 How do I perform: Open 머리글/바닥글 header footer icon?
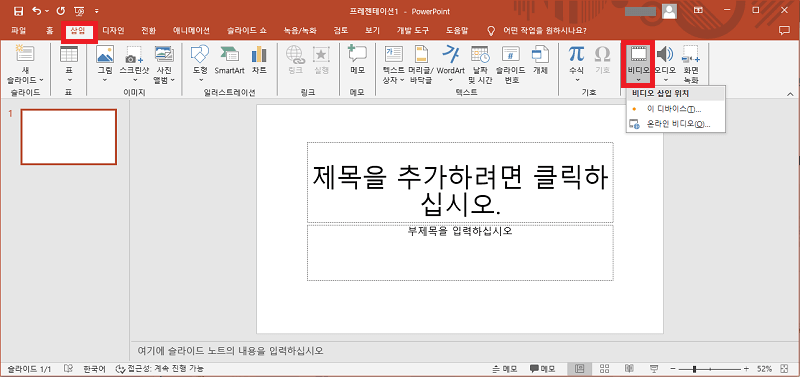[x=421, y=54]
